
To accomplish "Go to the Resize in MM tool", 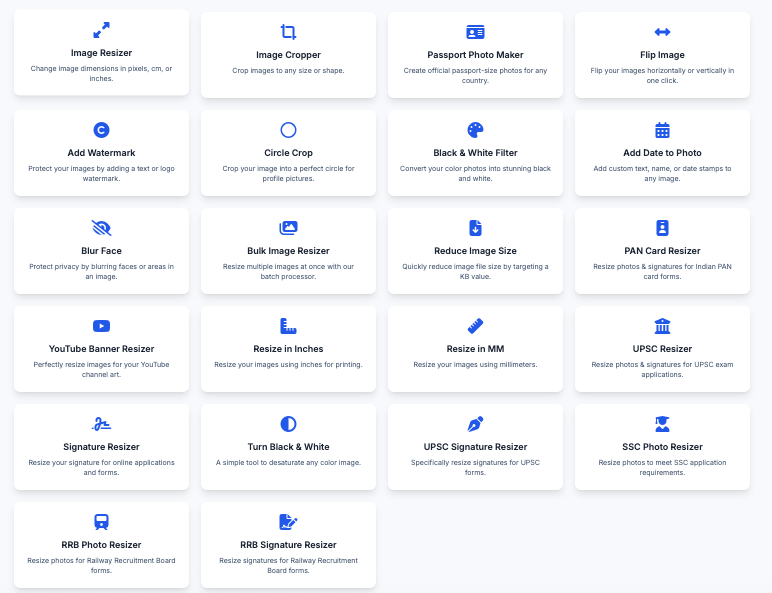I will 475,349.
